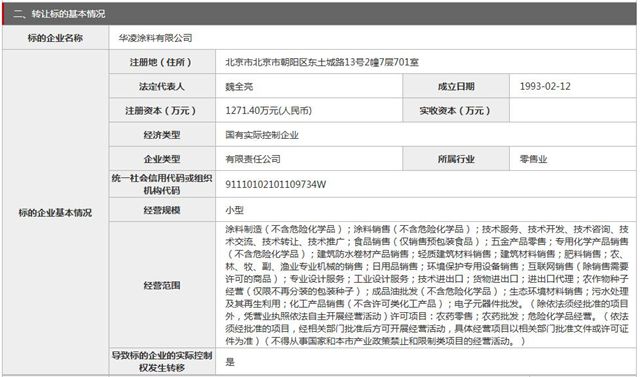Click the address 北京市北京市朝阳区东土城路13号2幢7层701室
Viewport: 640px width, 377px height.
tap(322, 62)
